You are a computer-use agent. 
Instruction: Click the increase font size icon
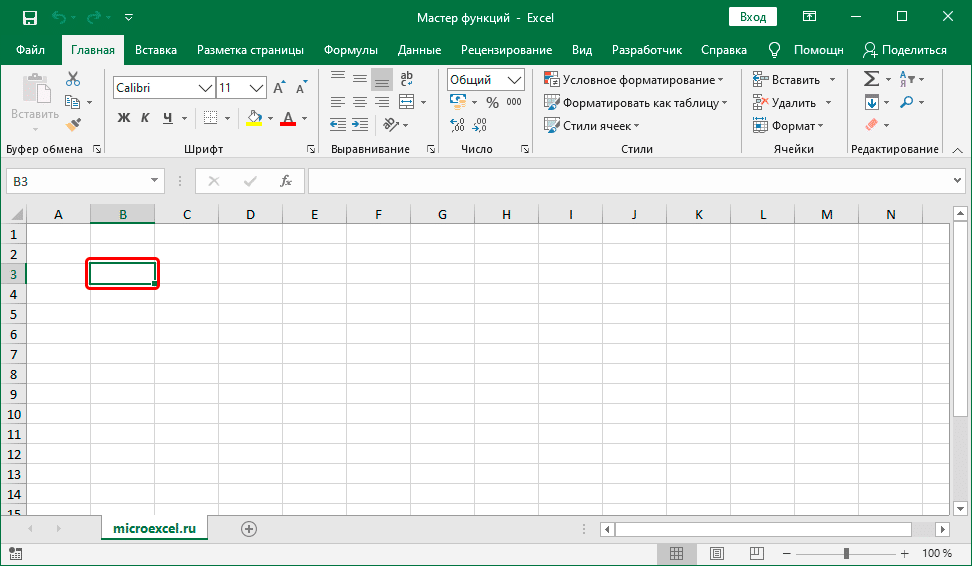point(280,88)
